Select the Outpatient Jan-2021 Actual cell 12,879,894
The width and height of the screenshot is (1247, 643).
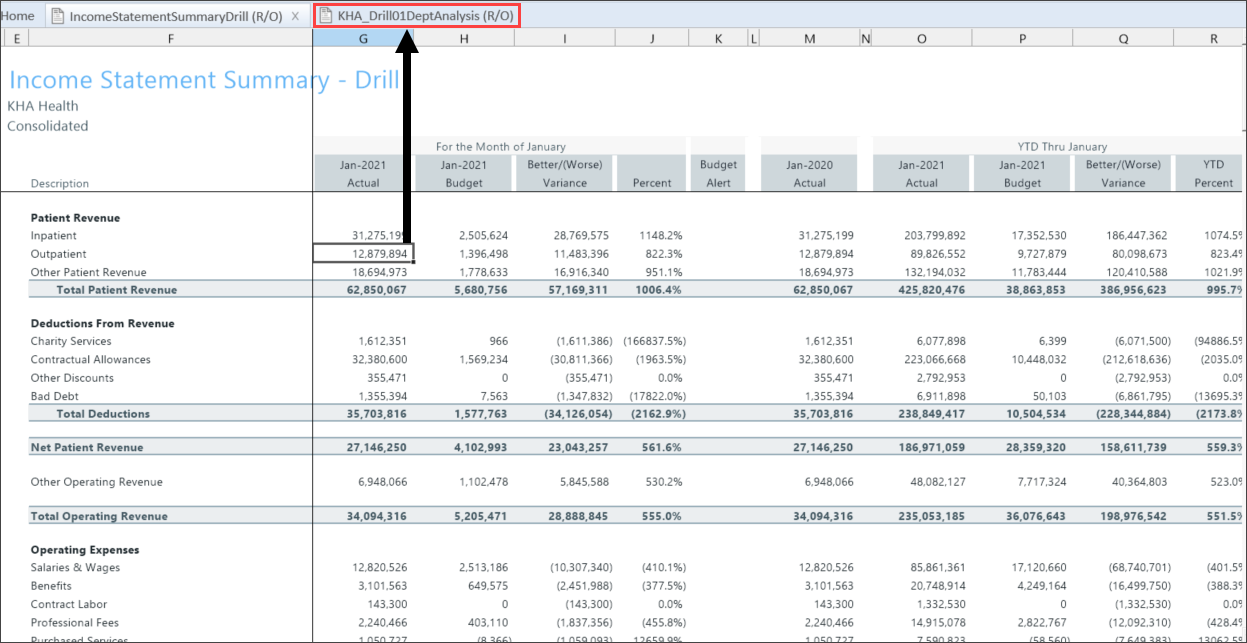coord(363,254)
